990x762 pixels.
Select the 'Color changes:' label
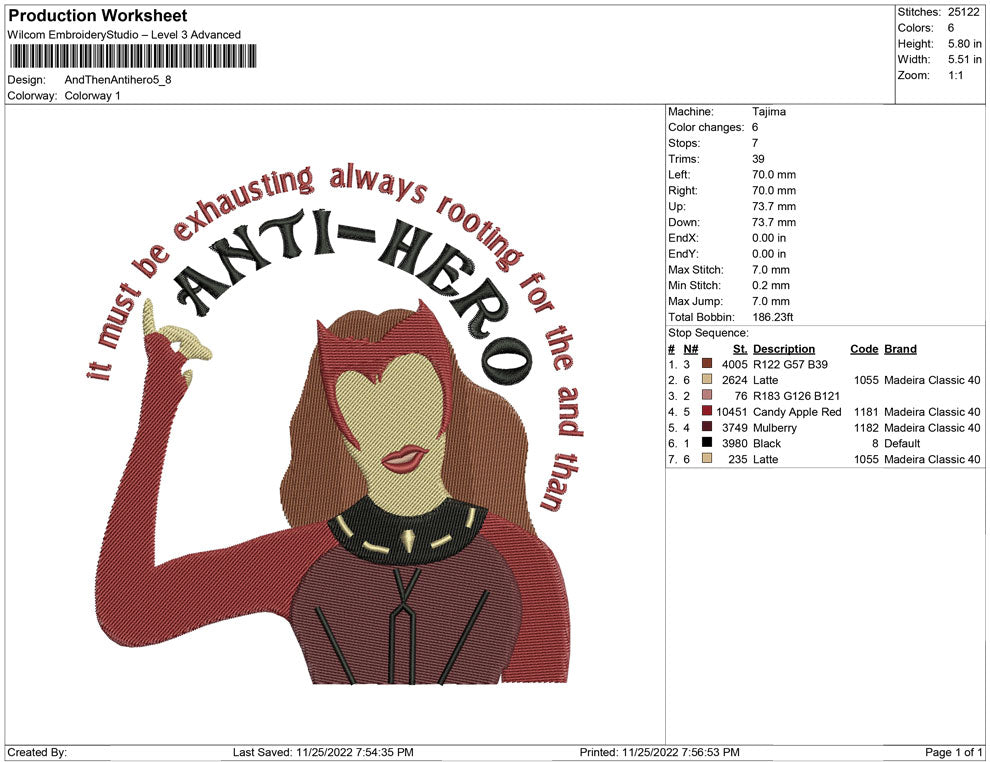pos(707,128)
